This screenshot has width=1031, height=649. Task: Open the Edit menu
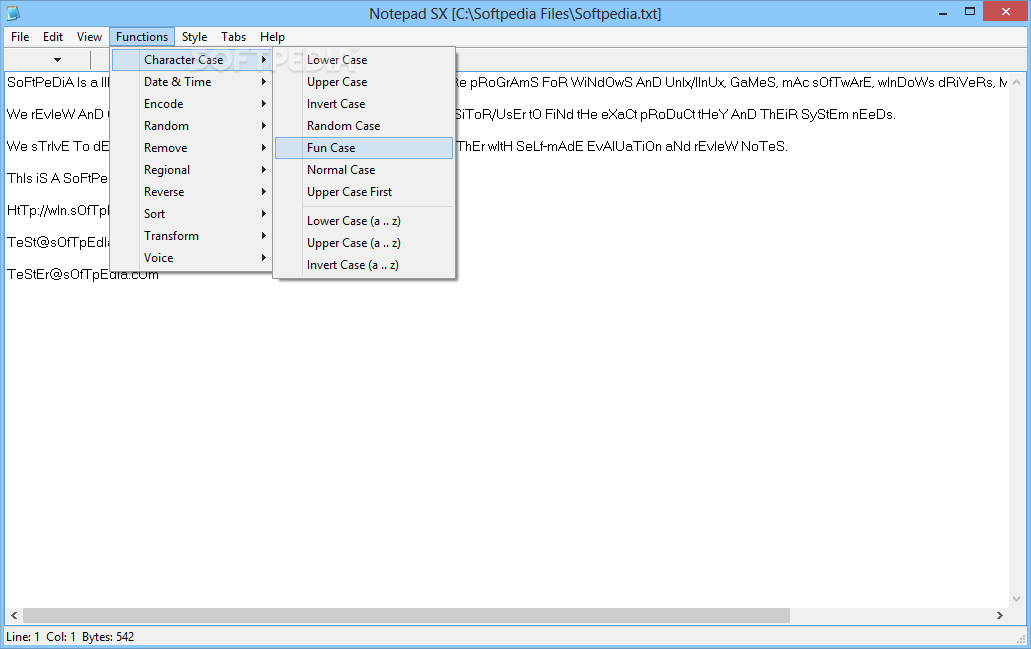point(53,37)
